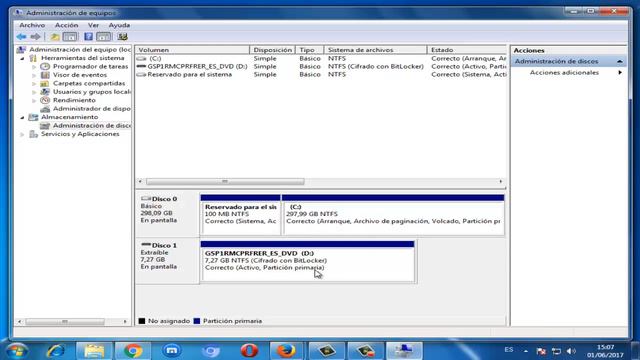
Task: Collapse the Almacenamiento node
Action: pos(22,118)
